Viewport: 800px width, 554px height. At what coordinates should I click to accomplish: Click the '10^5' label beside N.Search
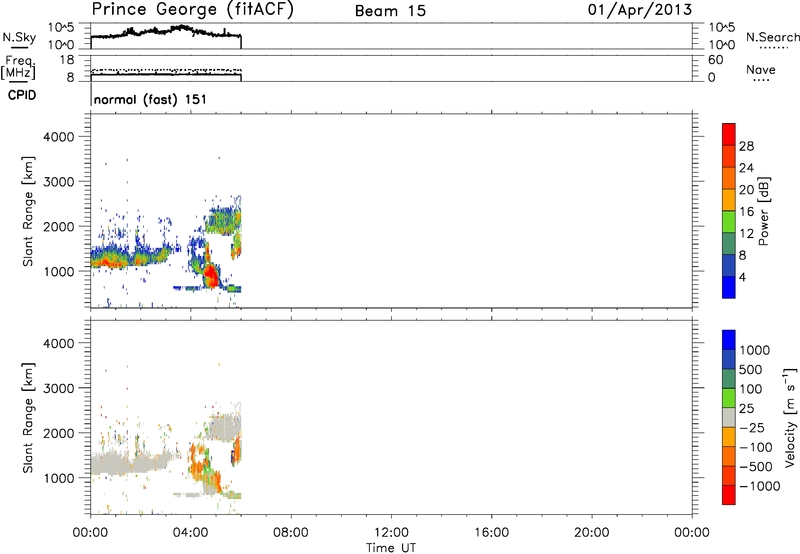coord(722,28)
